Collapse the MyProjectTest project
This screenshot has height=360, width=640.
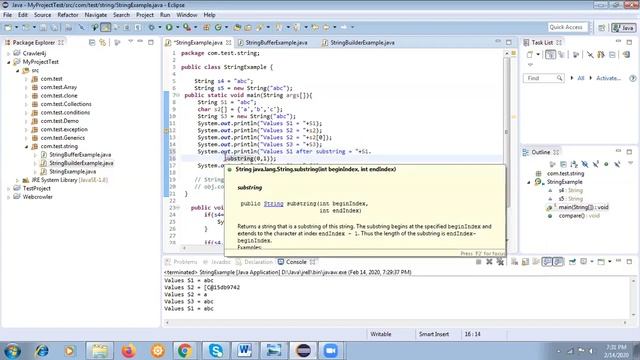8,62
